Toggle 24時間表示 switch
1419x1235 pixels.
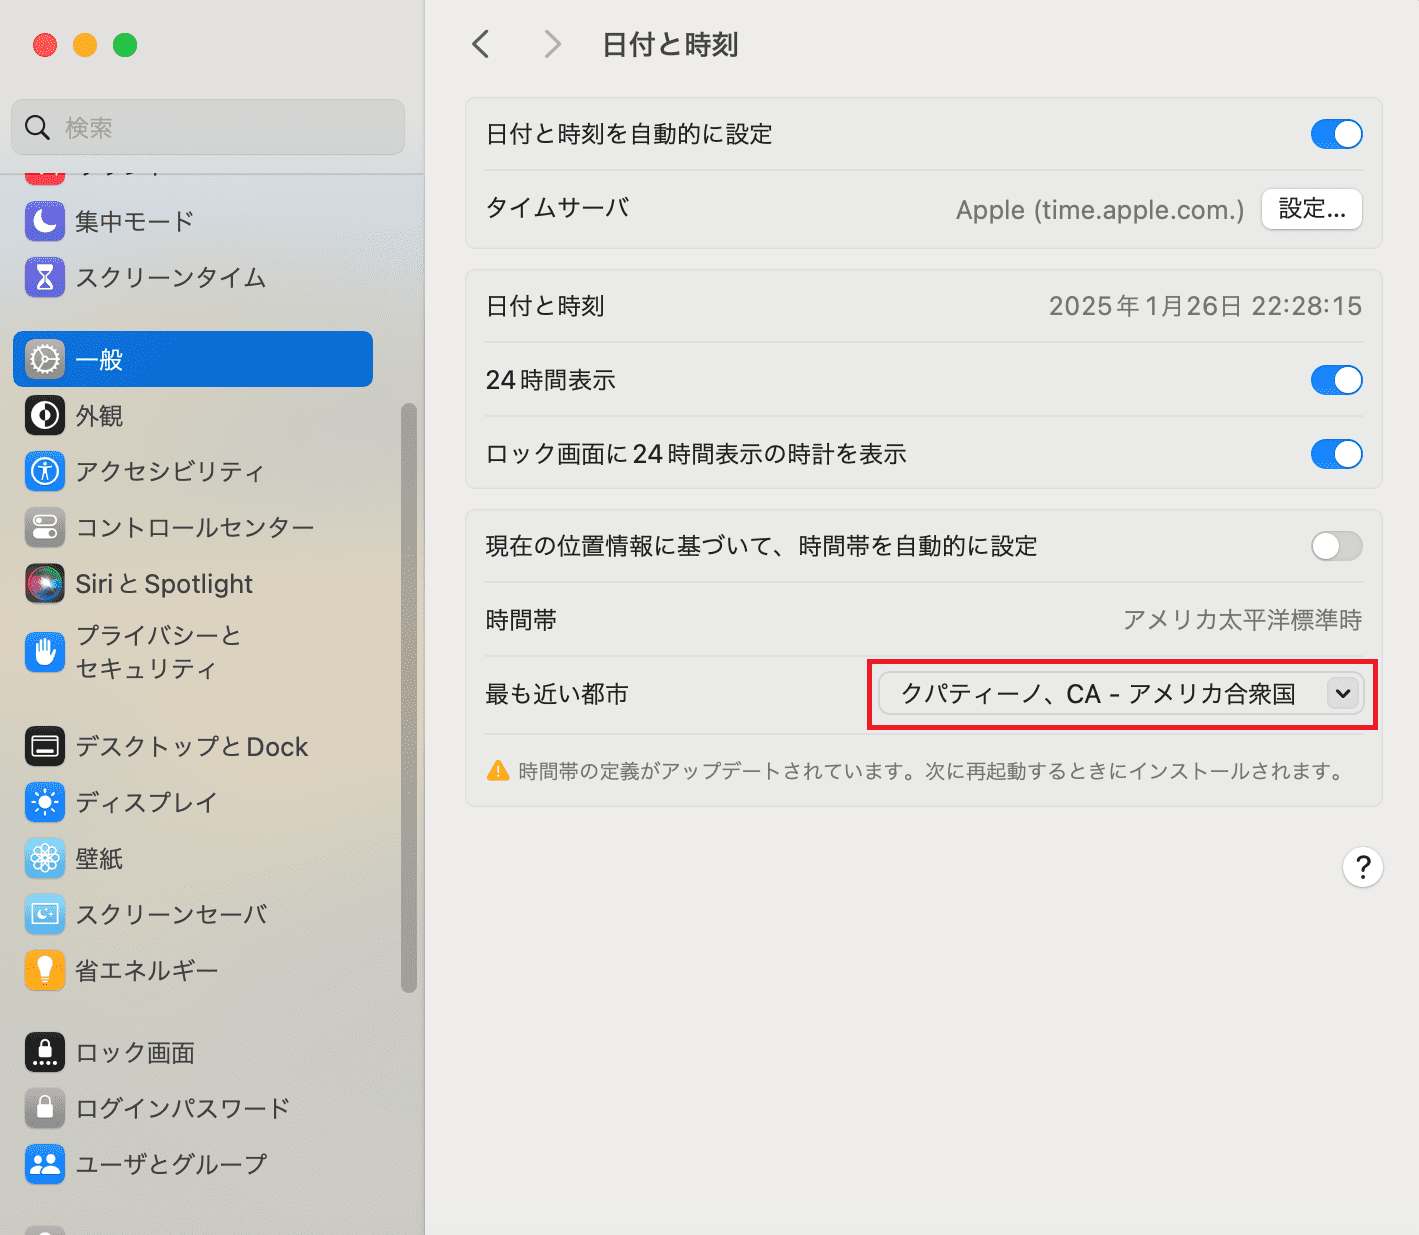(x=1337, y=380)
